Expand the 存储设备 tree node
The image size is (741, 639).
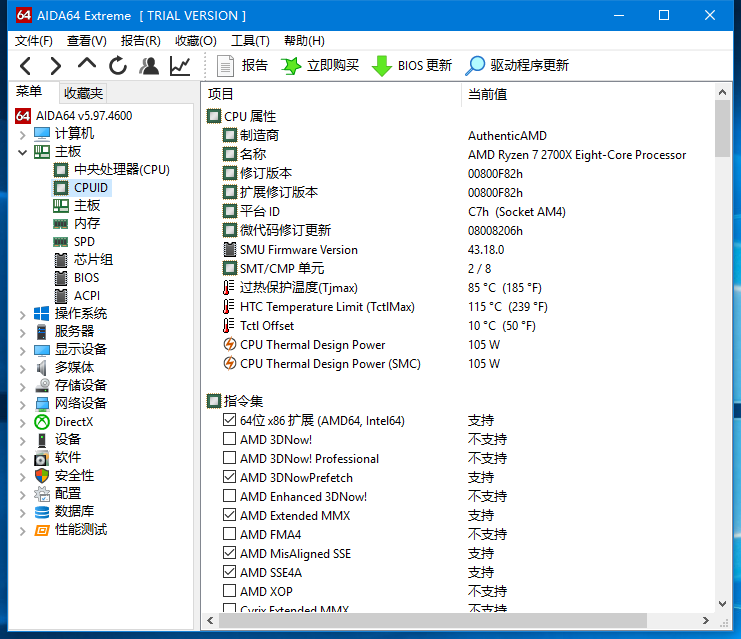pos(22,386)
